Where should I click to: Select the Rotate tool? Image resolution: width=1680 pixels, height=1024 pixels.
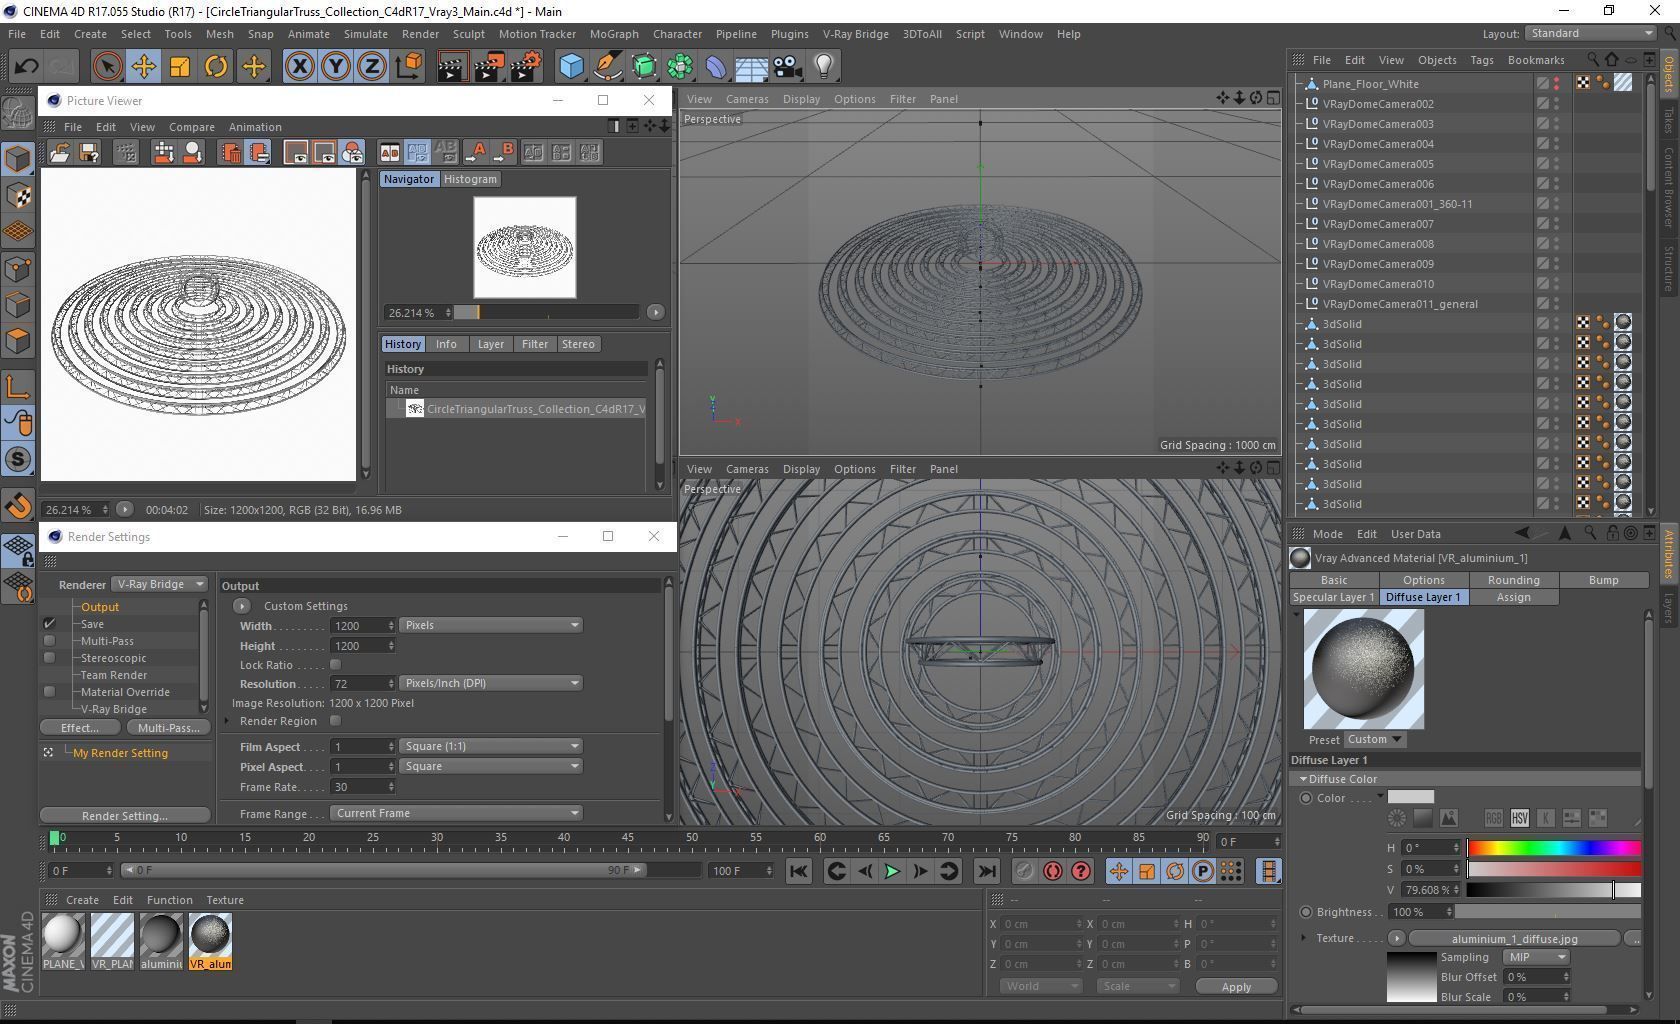tap(215, 67)
